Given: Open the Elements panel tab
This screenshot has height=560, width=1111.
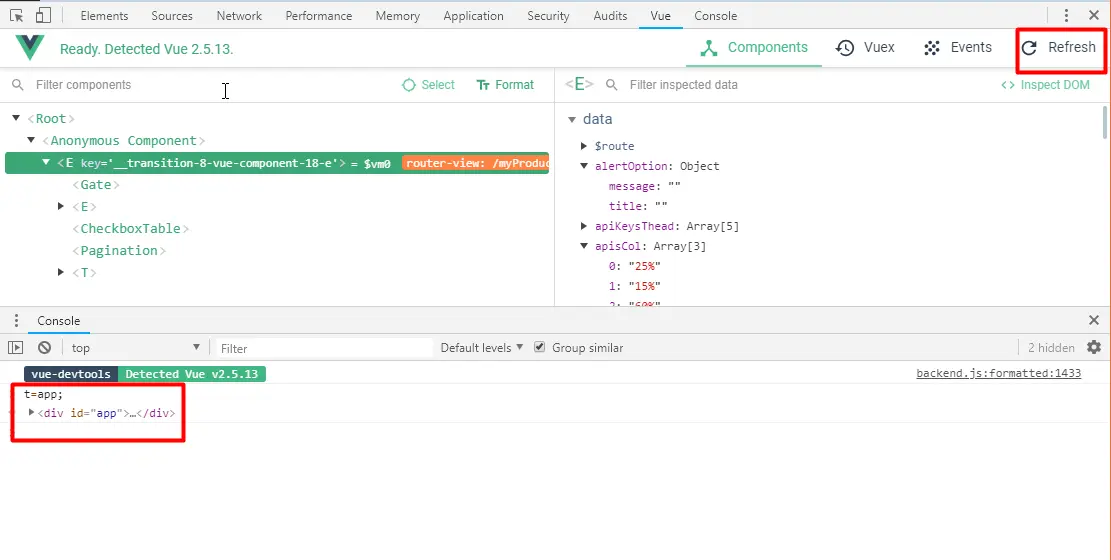Looking at the screenshot, I should point(104,16).
